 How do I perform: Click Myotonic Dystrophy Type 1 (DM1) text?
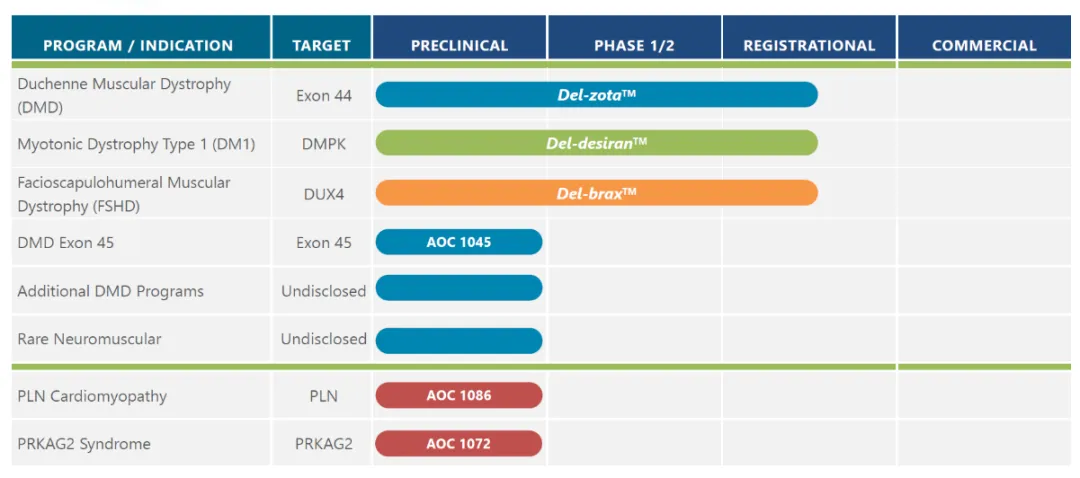tap(136, 144)
